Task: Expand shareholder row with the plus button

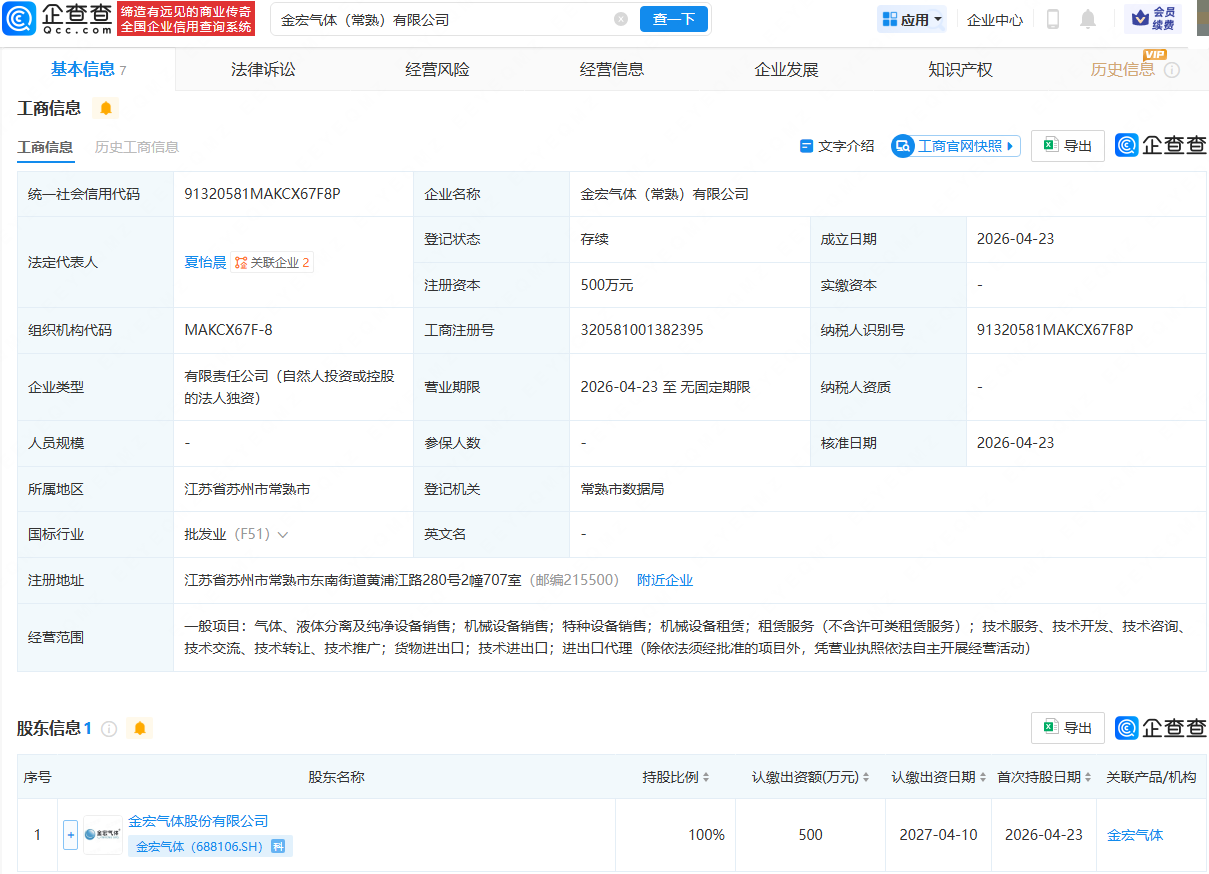Action: [70, 834]
